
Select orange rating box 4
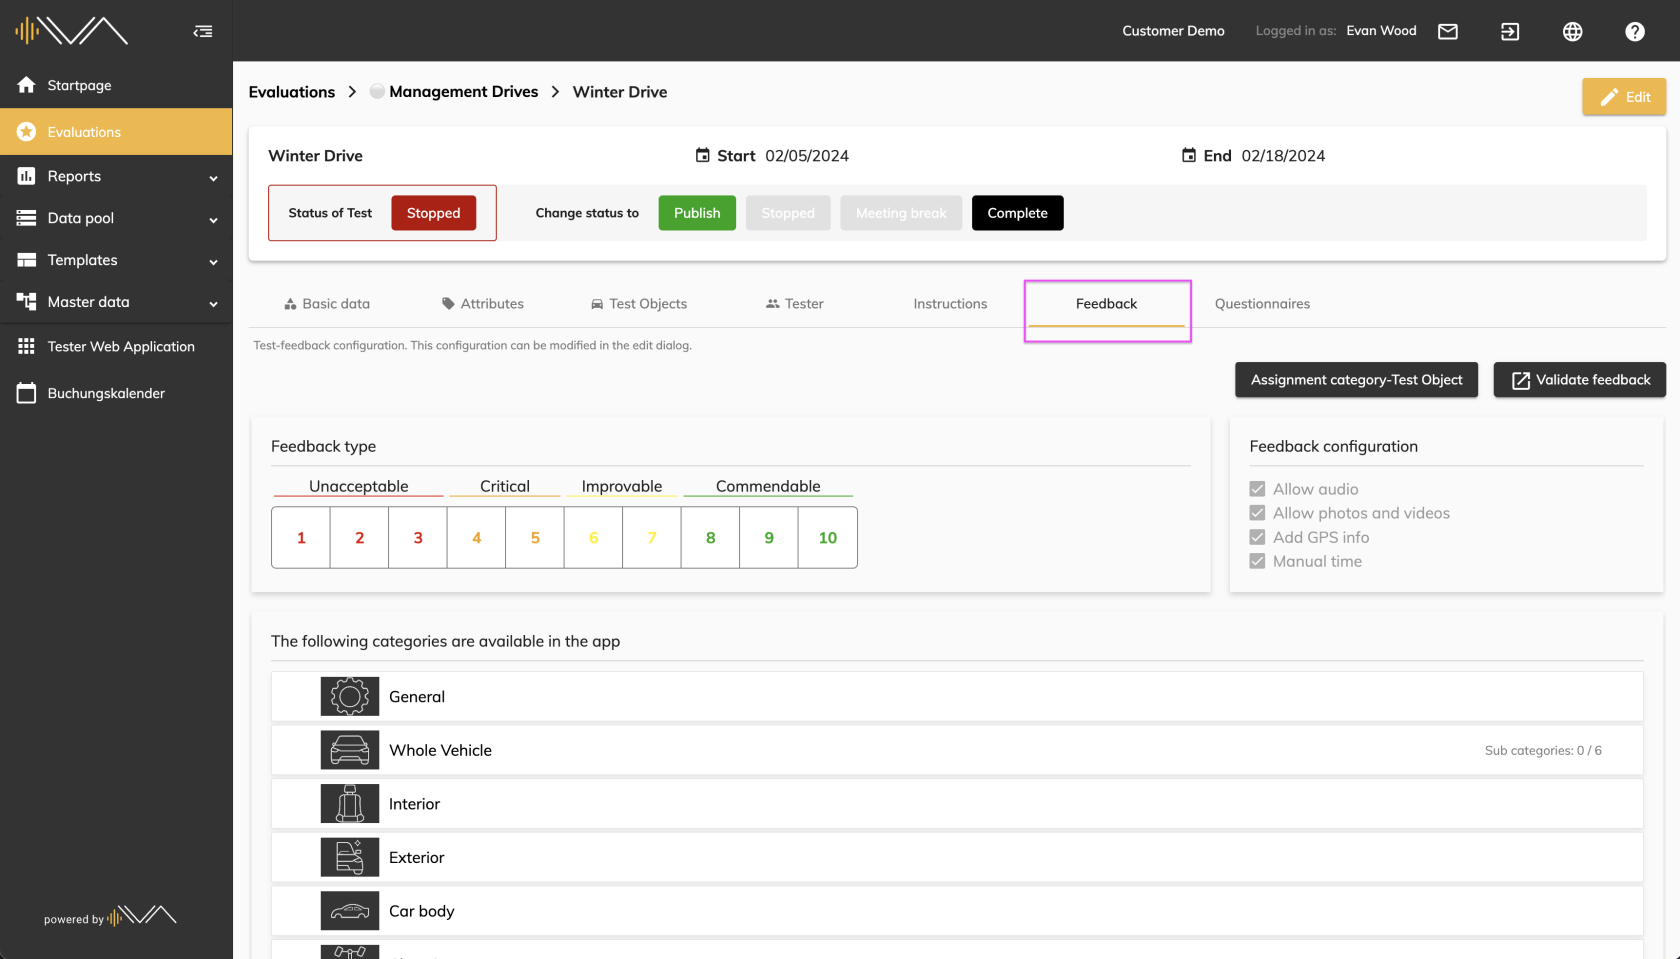click(x=477, y=538)
